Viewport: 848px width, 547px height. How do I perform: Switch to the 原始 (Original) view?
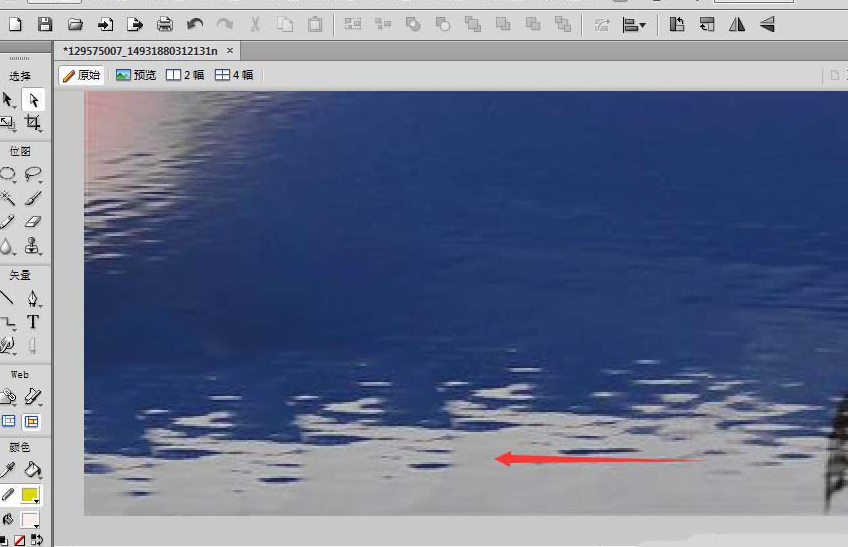pyautogui.click(x=82, y=75)
